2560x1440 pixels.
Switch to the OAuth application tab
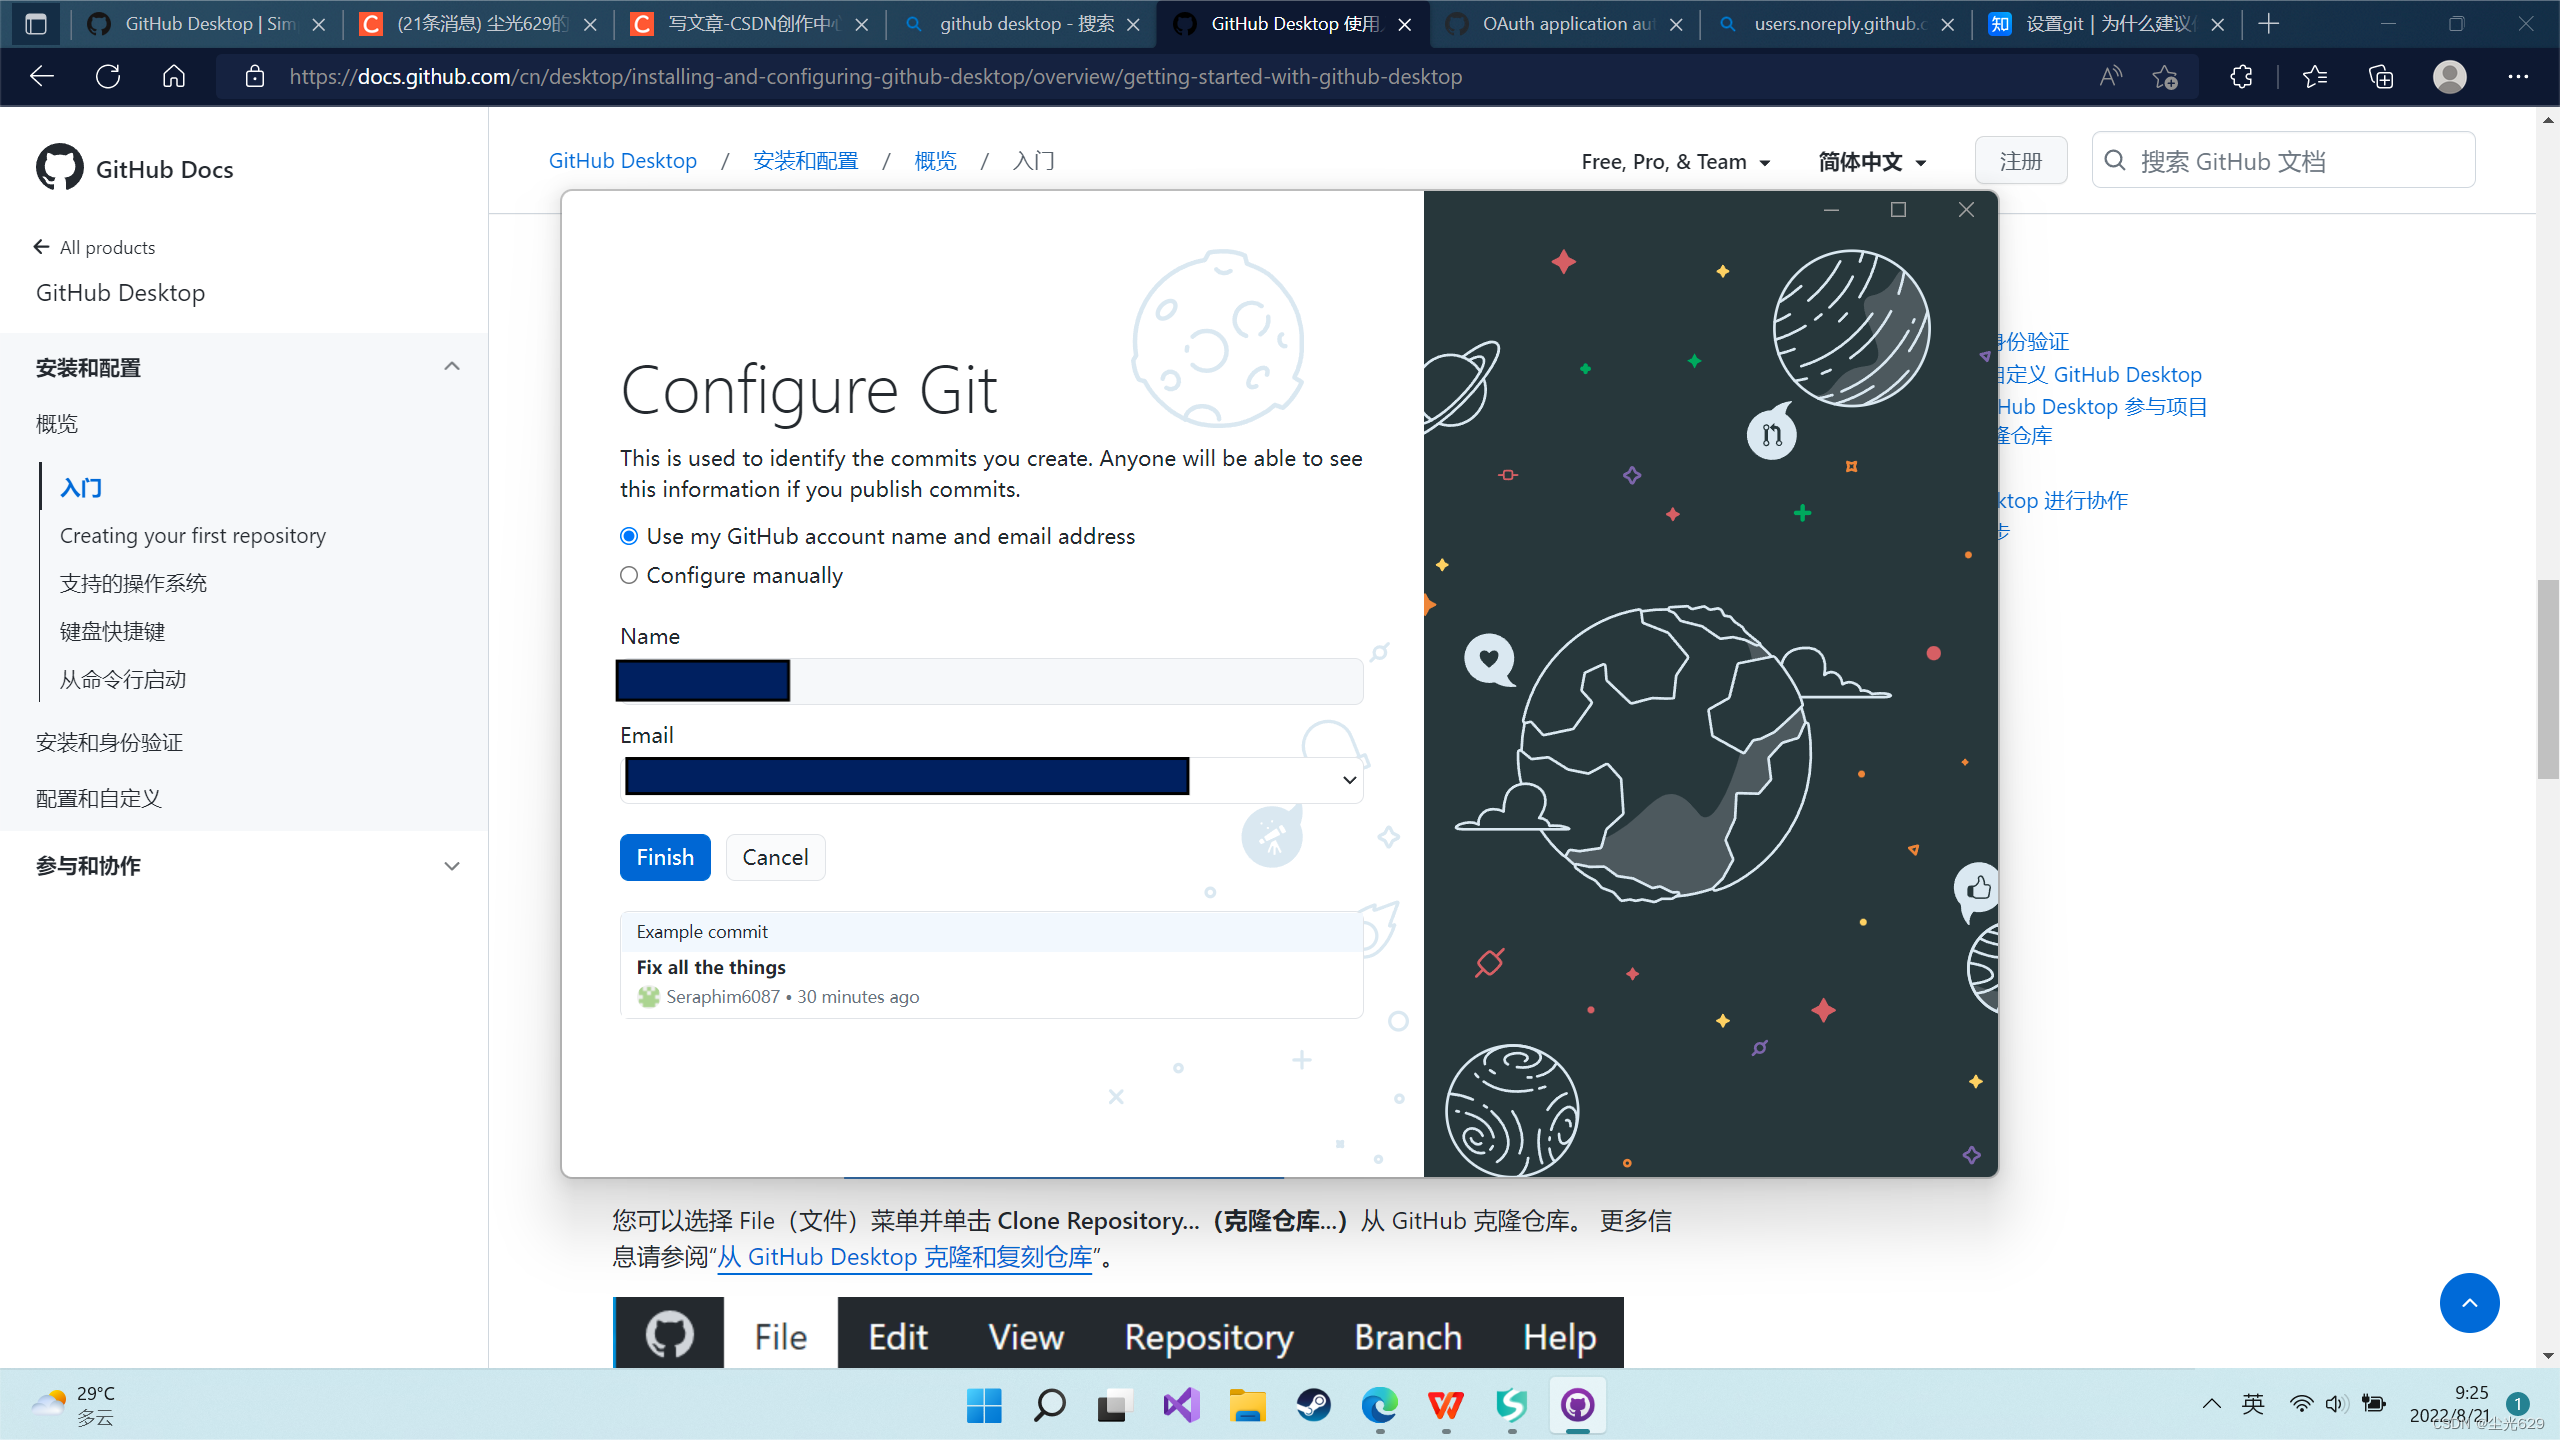click(x=1567, y=24)
